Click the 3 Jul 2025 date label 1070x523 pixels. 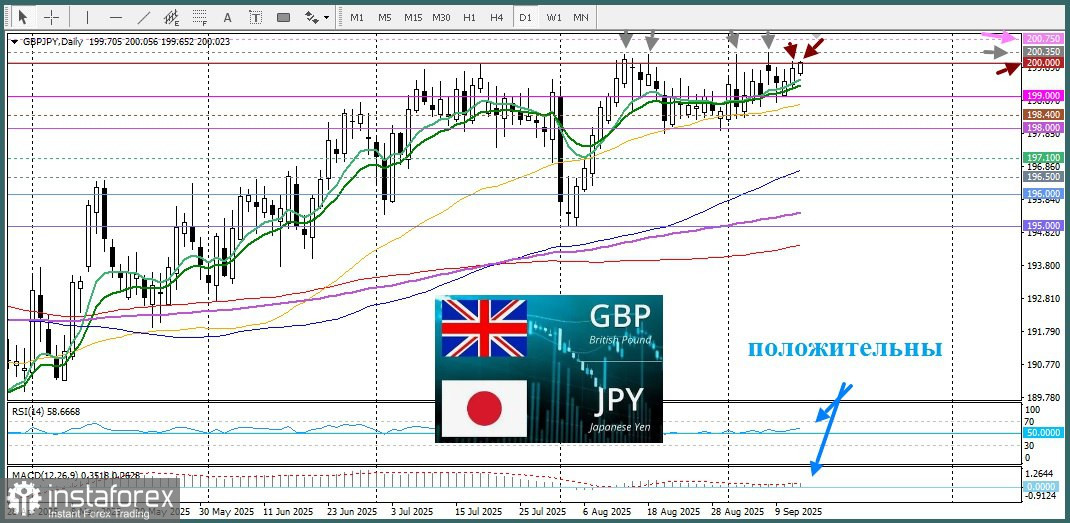click(x=414, y=511)
